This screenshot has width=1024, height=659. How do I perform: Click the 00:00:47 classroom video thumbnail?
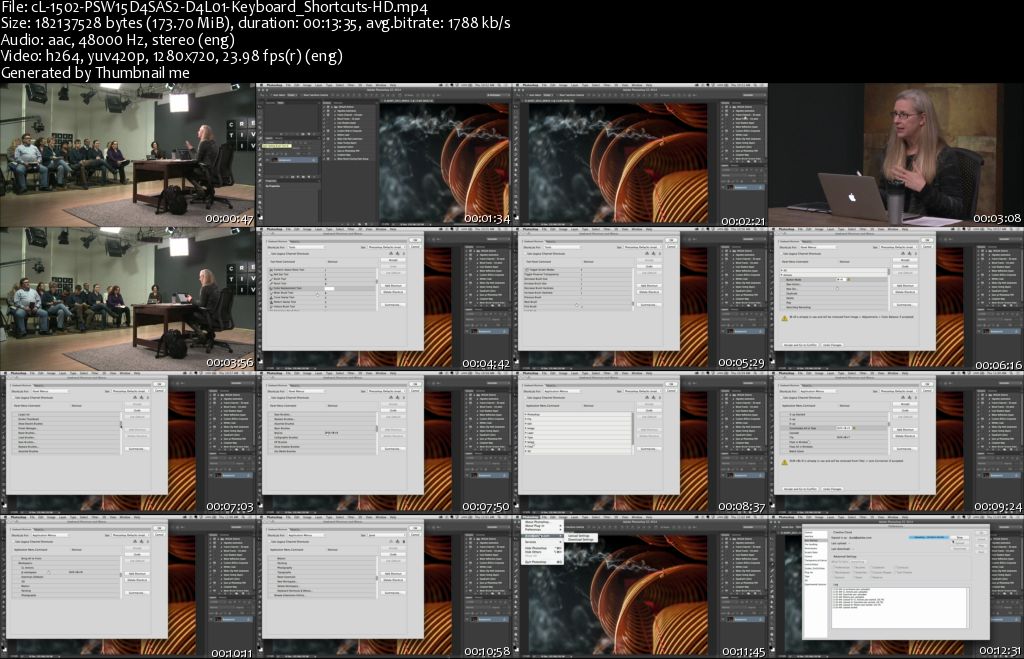click(x=128, y=154)
